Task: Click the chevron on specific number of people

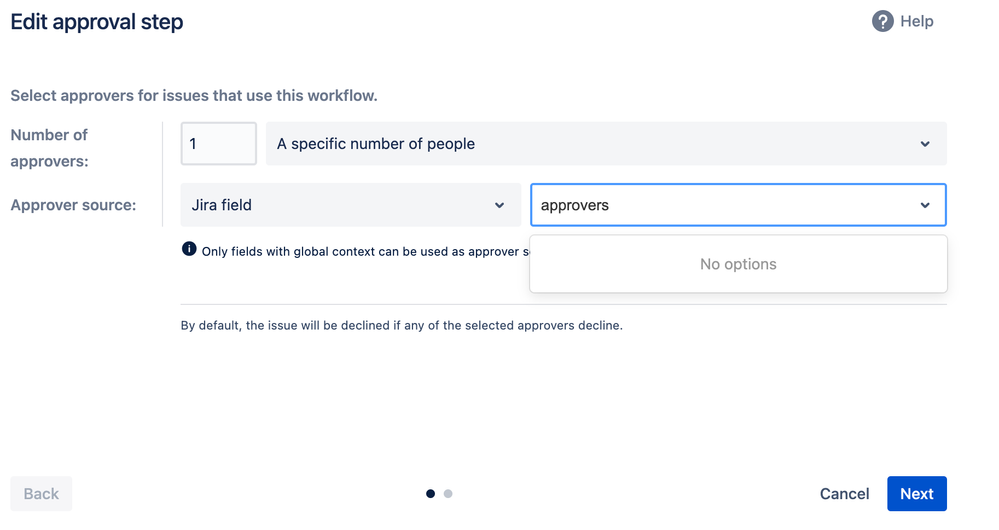Action: (x=925, y=144)
